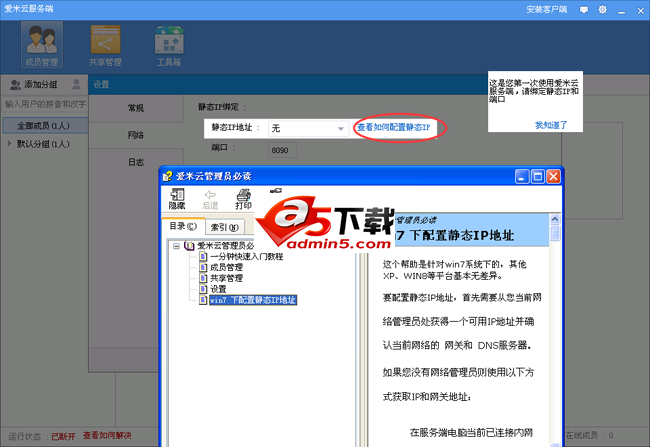Click the help content scrollbar up arrow
Screen dimensions: 650x447
[555, 219]
